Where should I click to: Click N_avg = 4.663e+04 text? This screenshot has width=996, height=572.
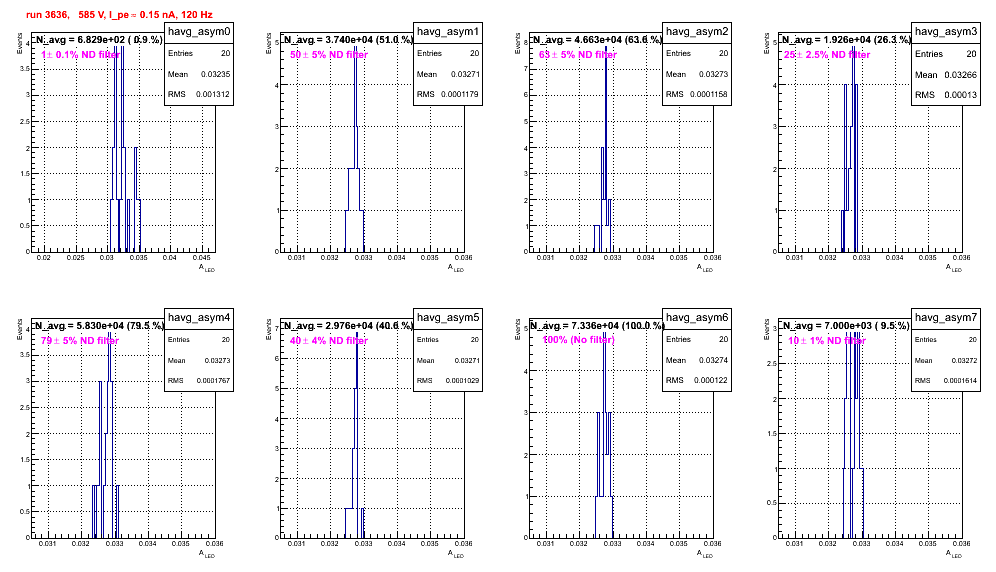598,40
